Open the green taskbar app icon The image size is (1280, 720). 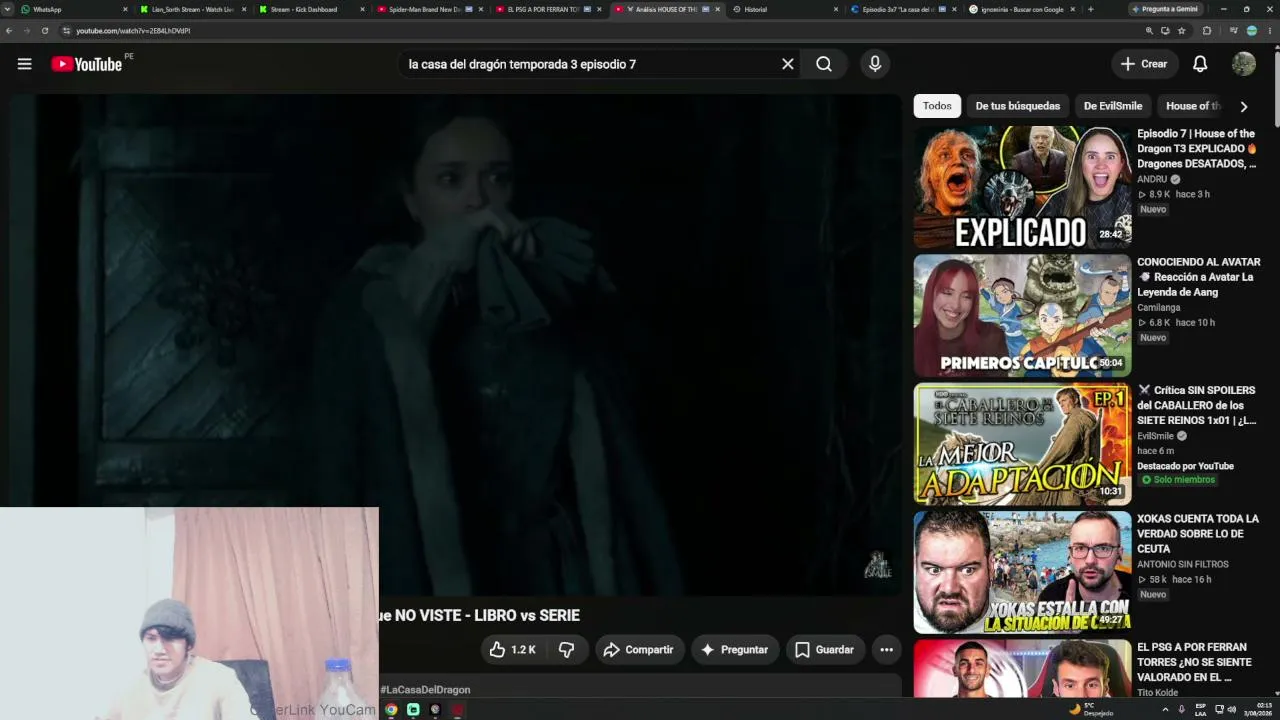tap(413, 710)
